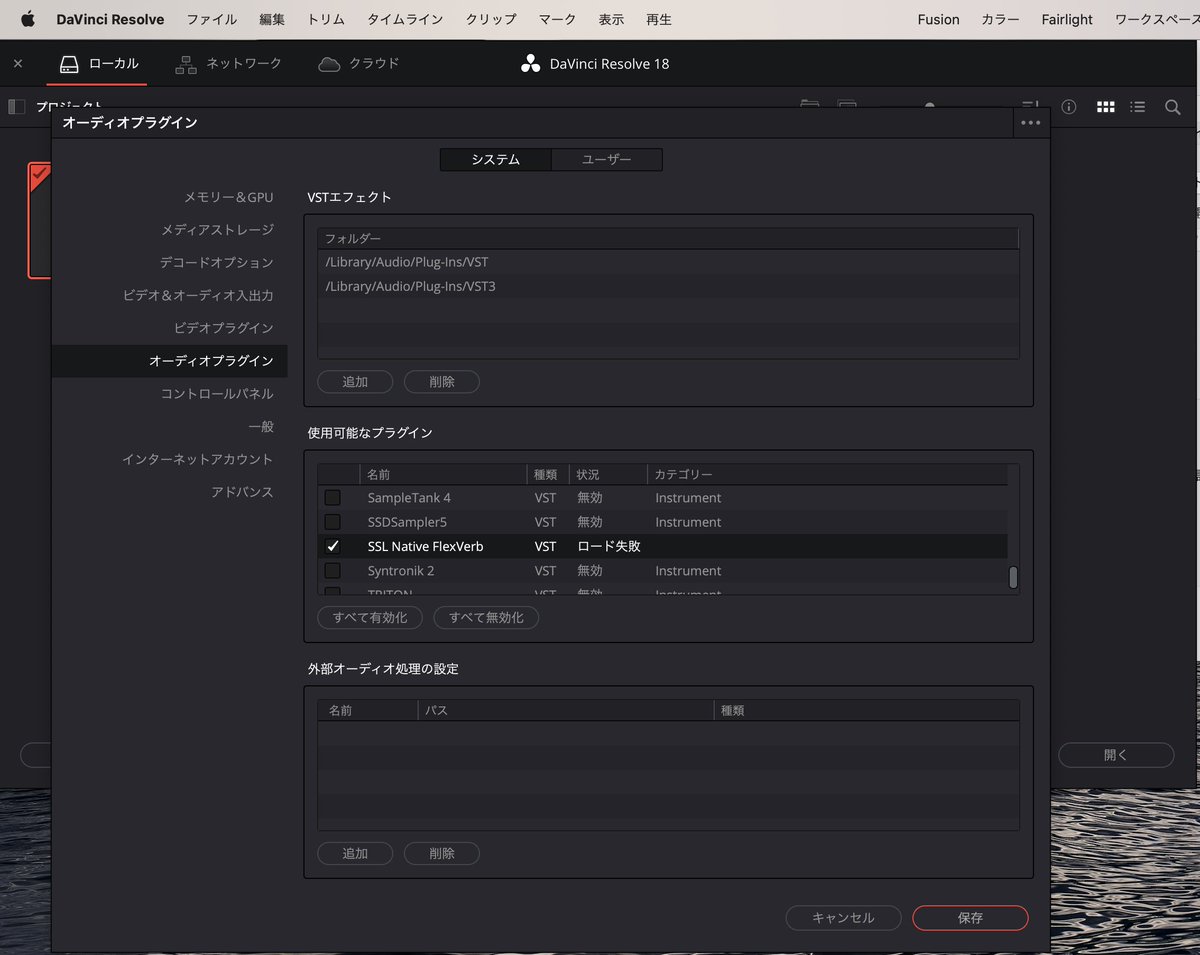Open アドバンス settings
The image size is (1200, 955).
[242, 492]
